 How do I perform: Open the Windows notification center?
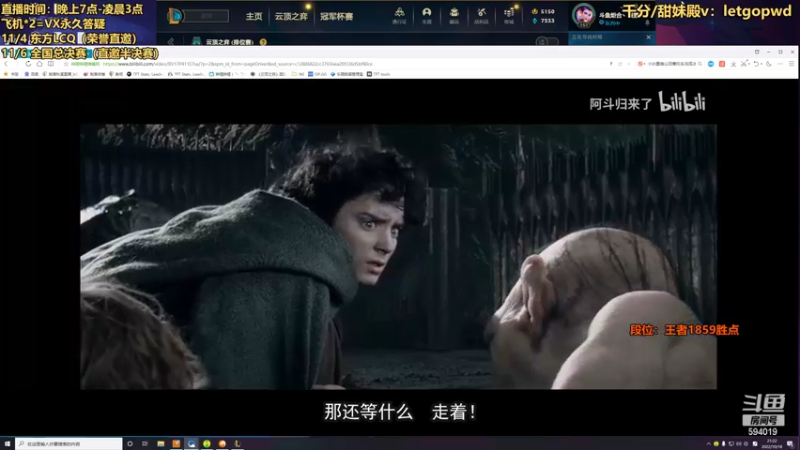click(x=790, y=444)
